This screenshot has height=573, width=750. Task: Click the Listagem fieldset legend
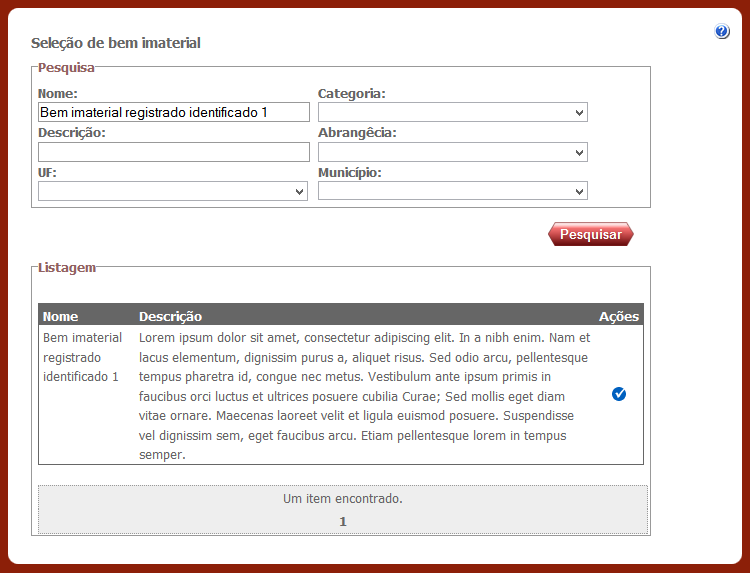click(67, 267)
